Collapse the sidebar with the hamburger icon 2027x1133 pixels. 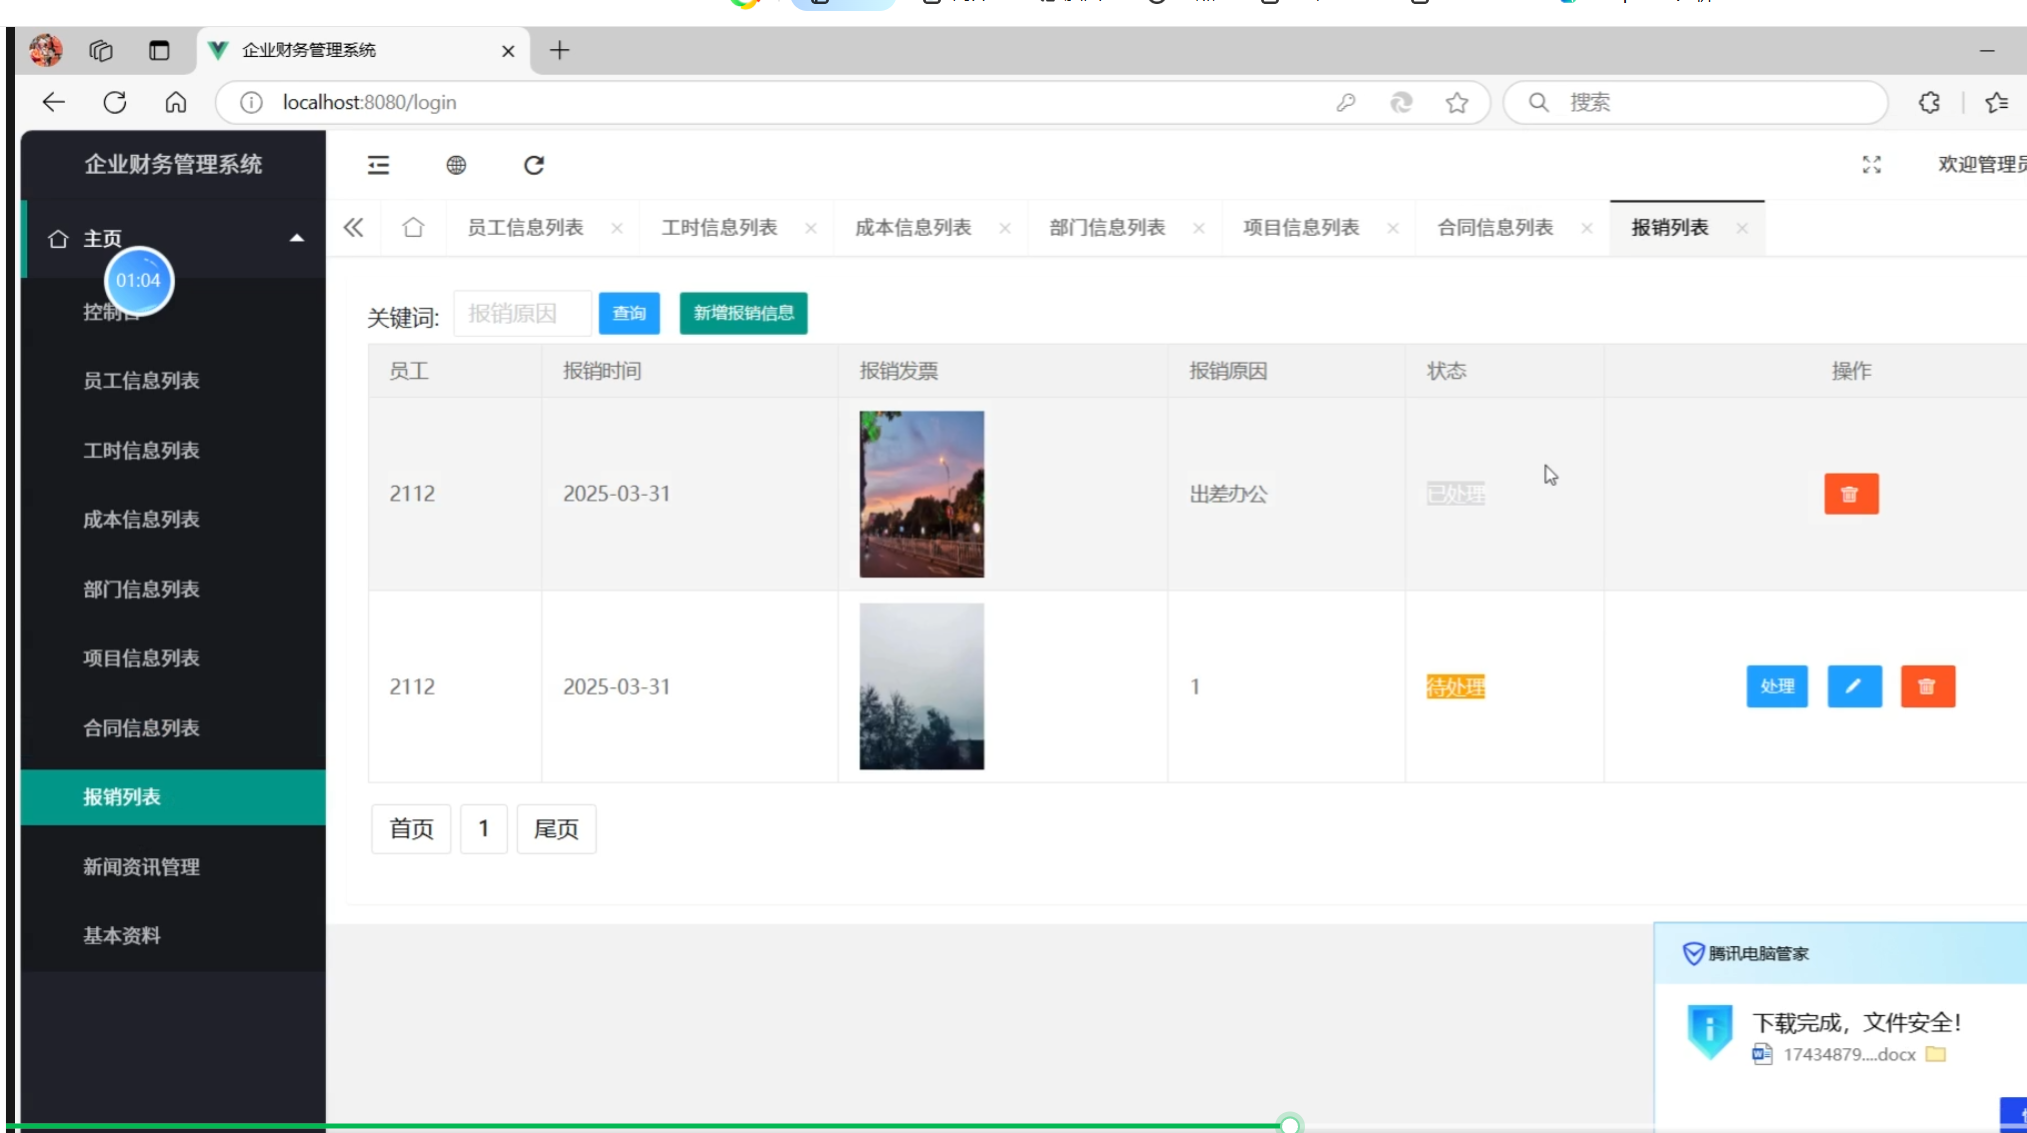378,165
